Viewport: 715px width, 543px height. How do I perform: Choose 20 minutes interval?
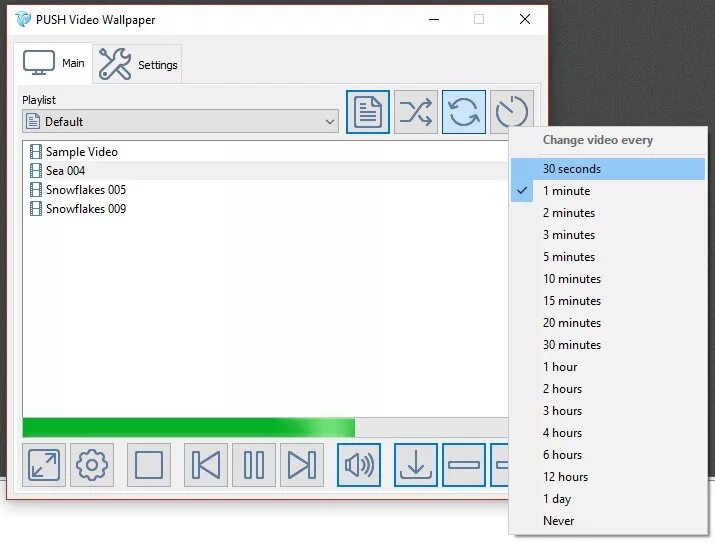coord(608,323)
